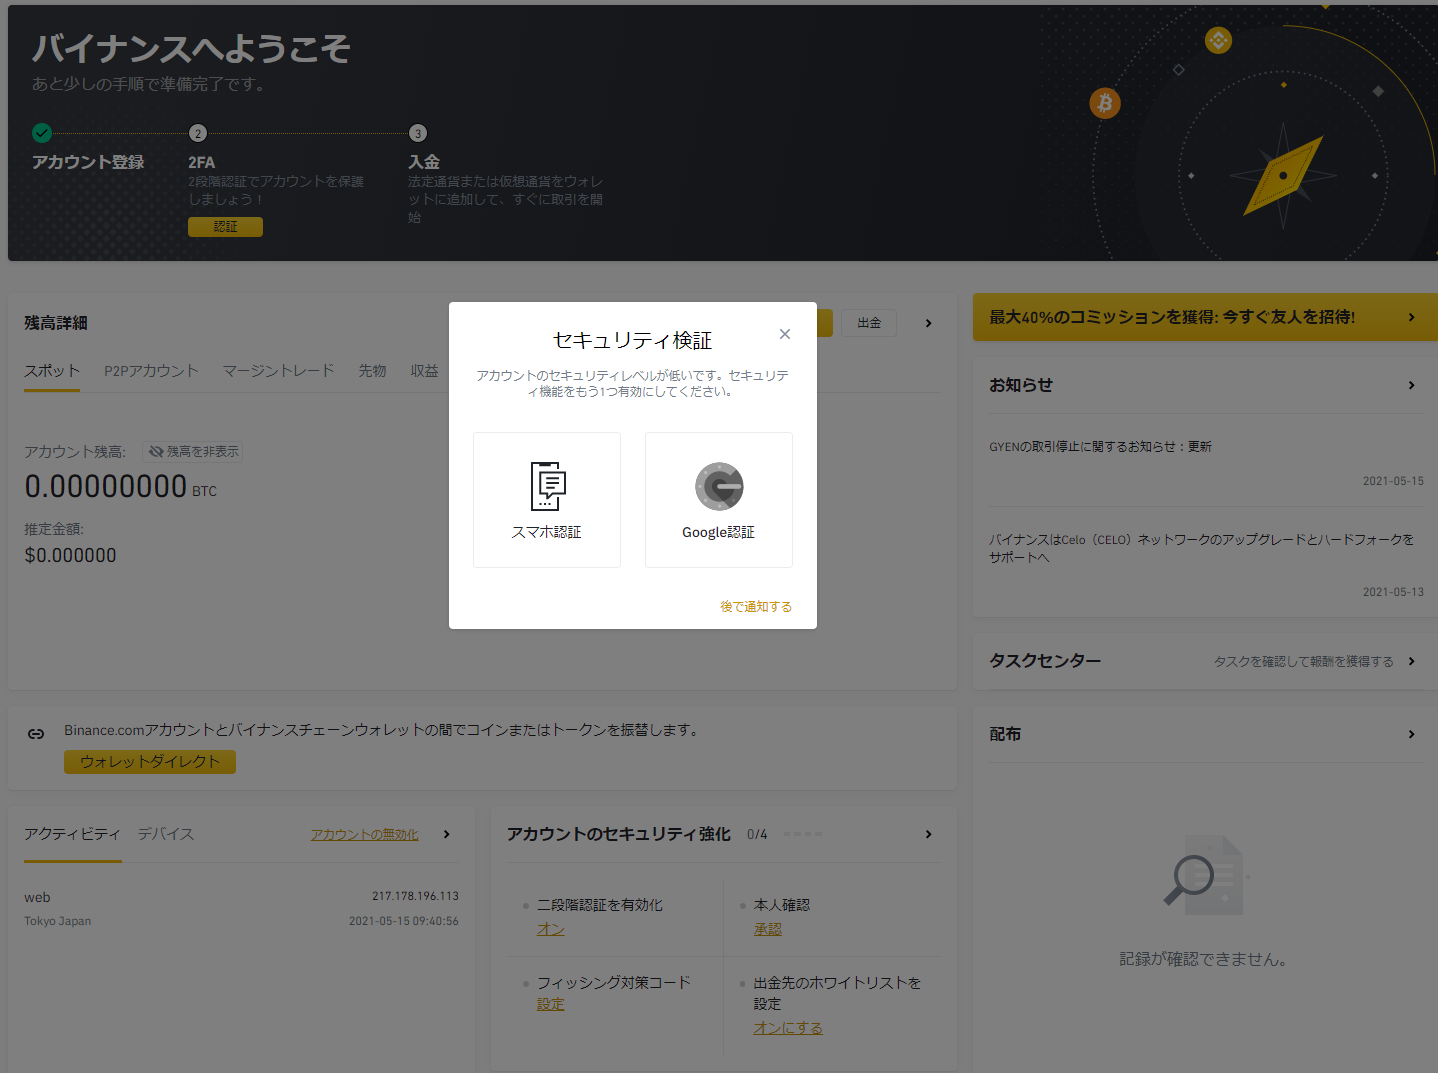Select the アクティビティ tab
Image resolution: width=1438 pixels, height=1073 pixels.
(x=72, y=834)
